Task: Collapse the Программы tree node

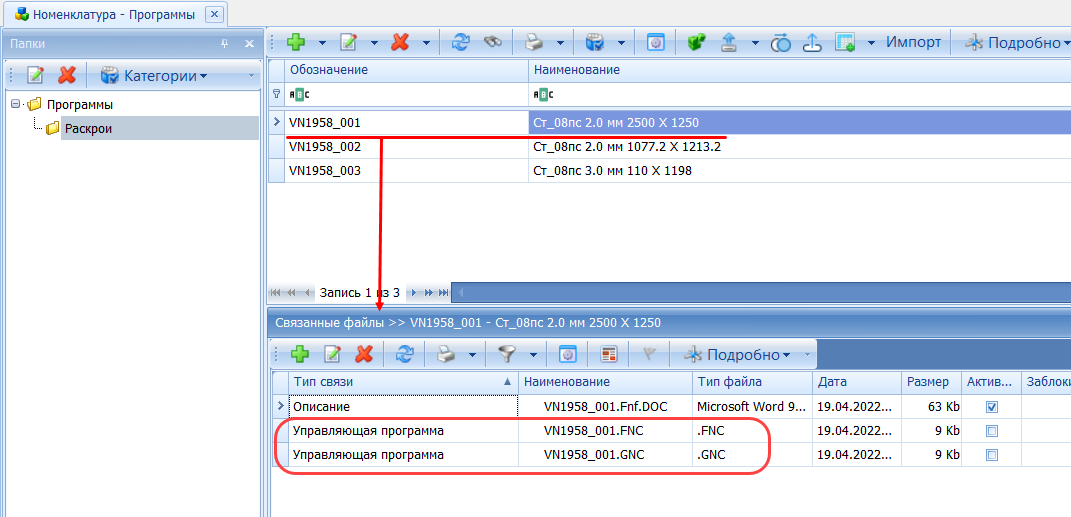Action: click(x=16, y=104)
